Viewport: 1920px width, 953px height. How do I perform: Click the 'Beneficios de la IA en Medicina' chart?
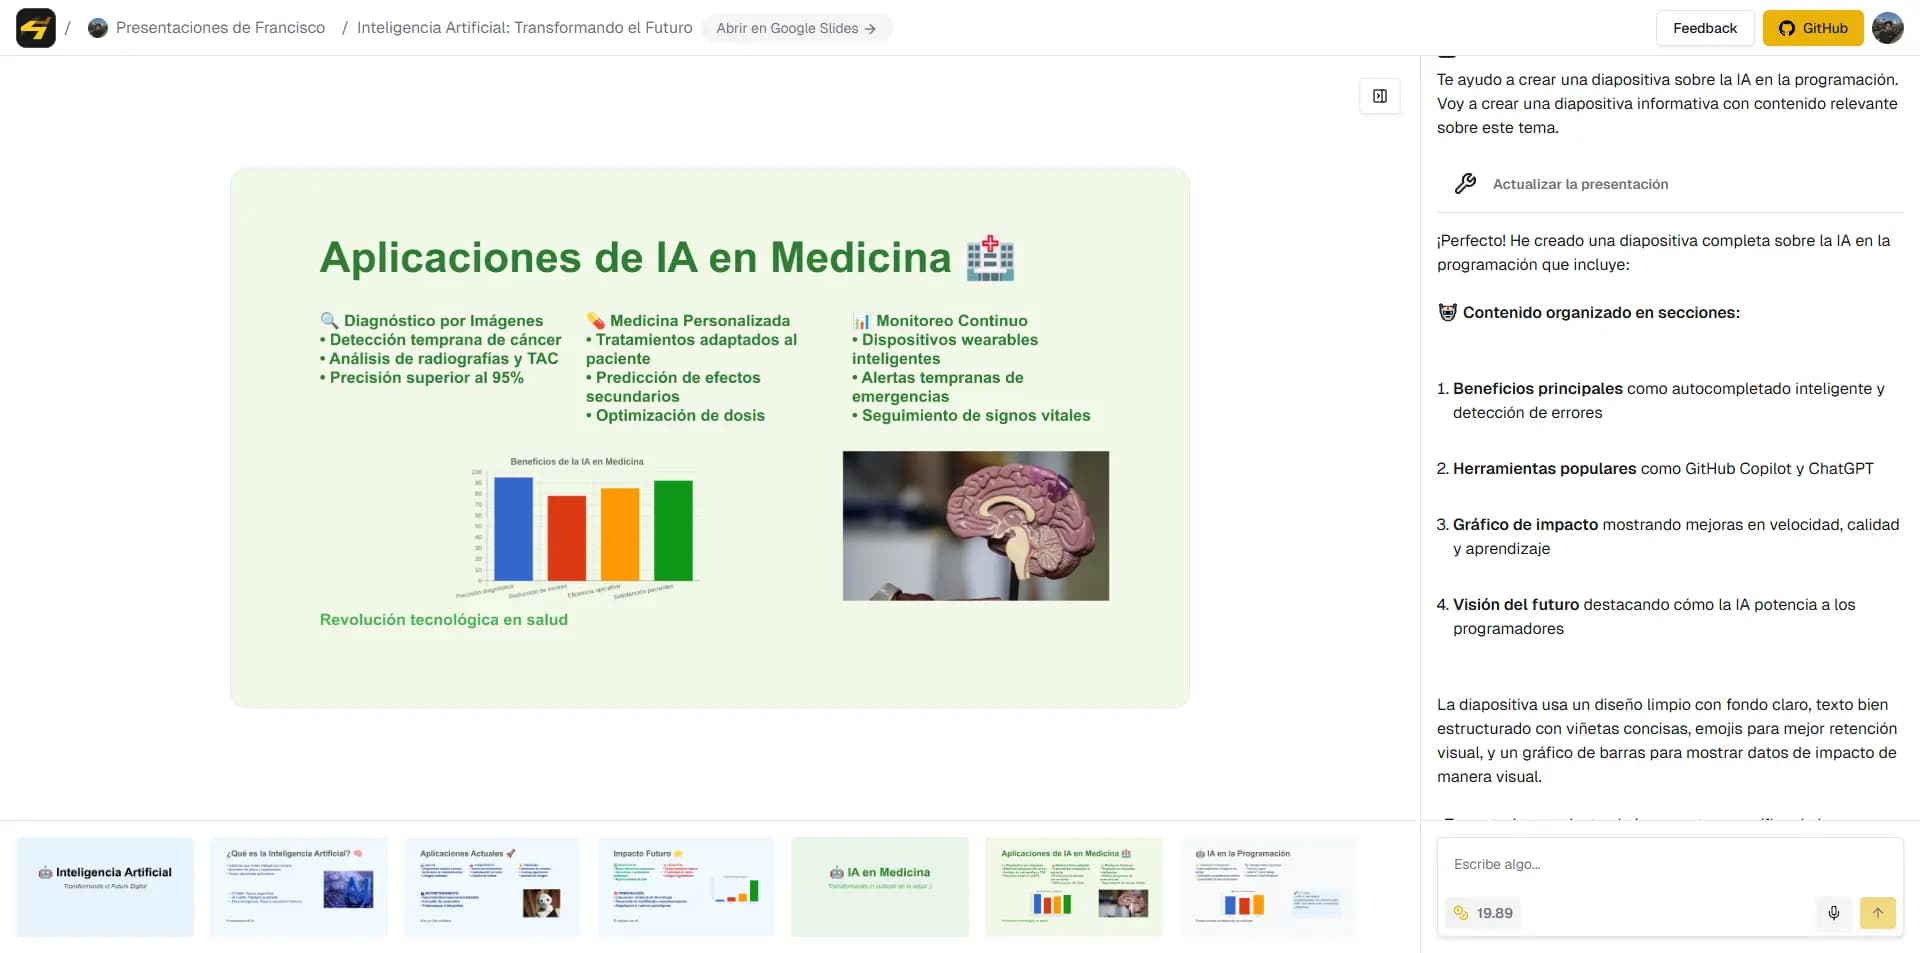[x=577, y=527]
